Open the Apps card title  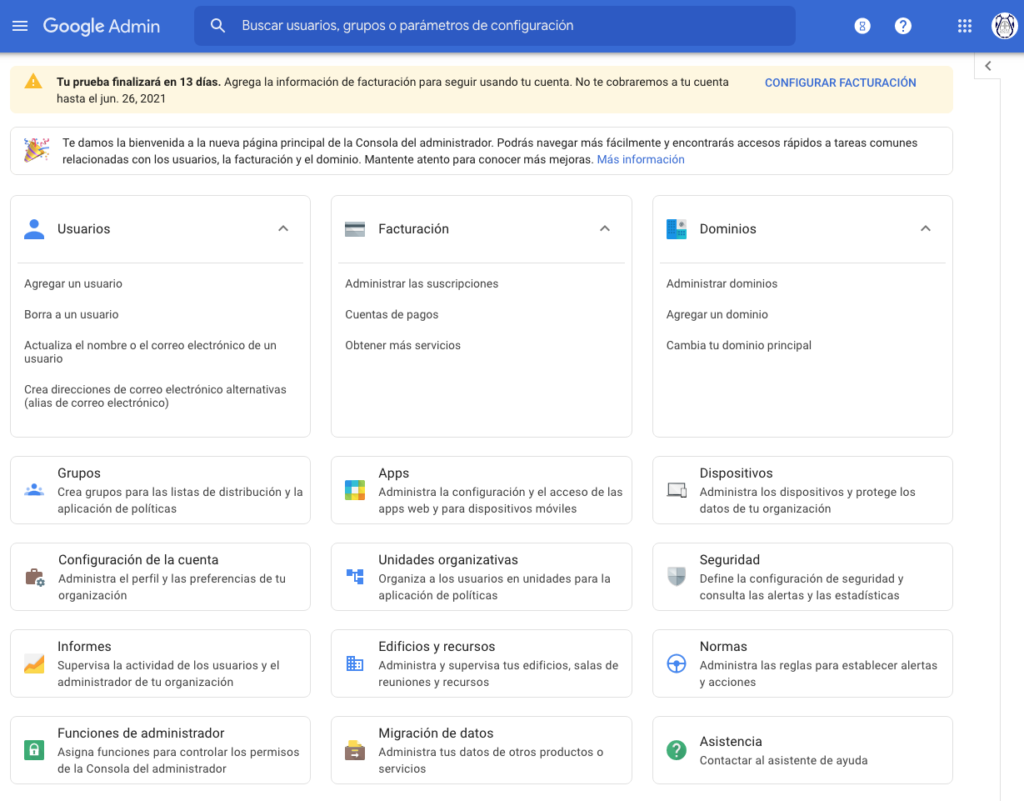pyautogui.click(x=394, y=473)
